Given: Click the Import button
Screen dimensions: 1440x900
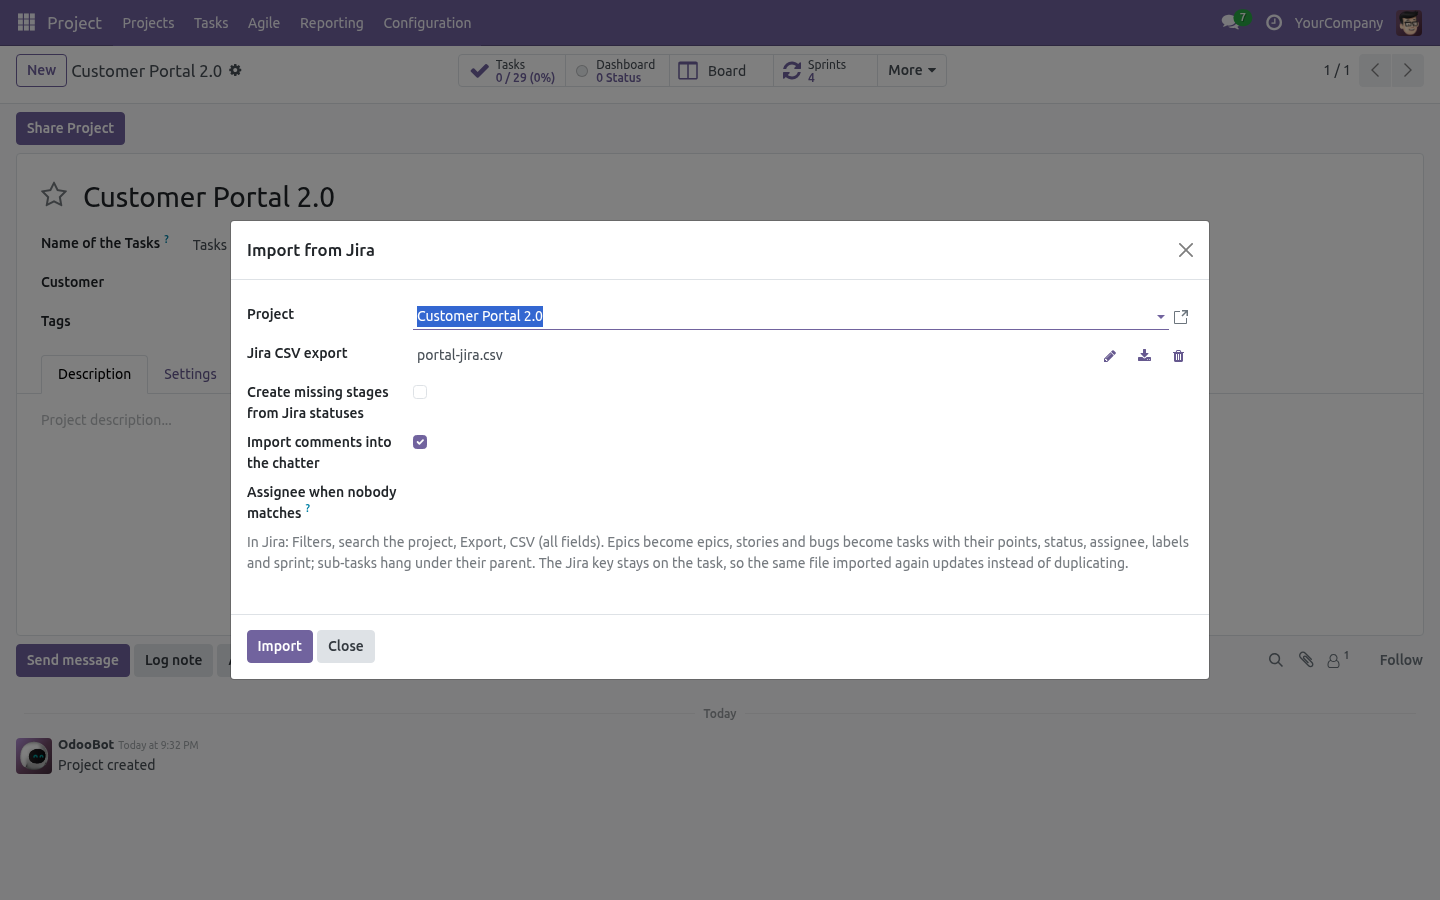Looking at the screenshot, I should click(x=280, y=646).
